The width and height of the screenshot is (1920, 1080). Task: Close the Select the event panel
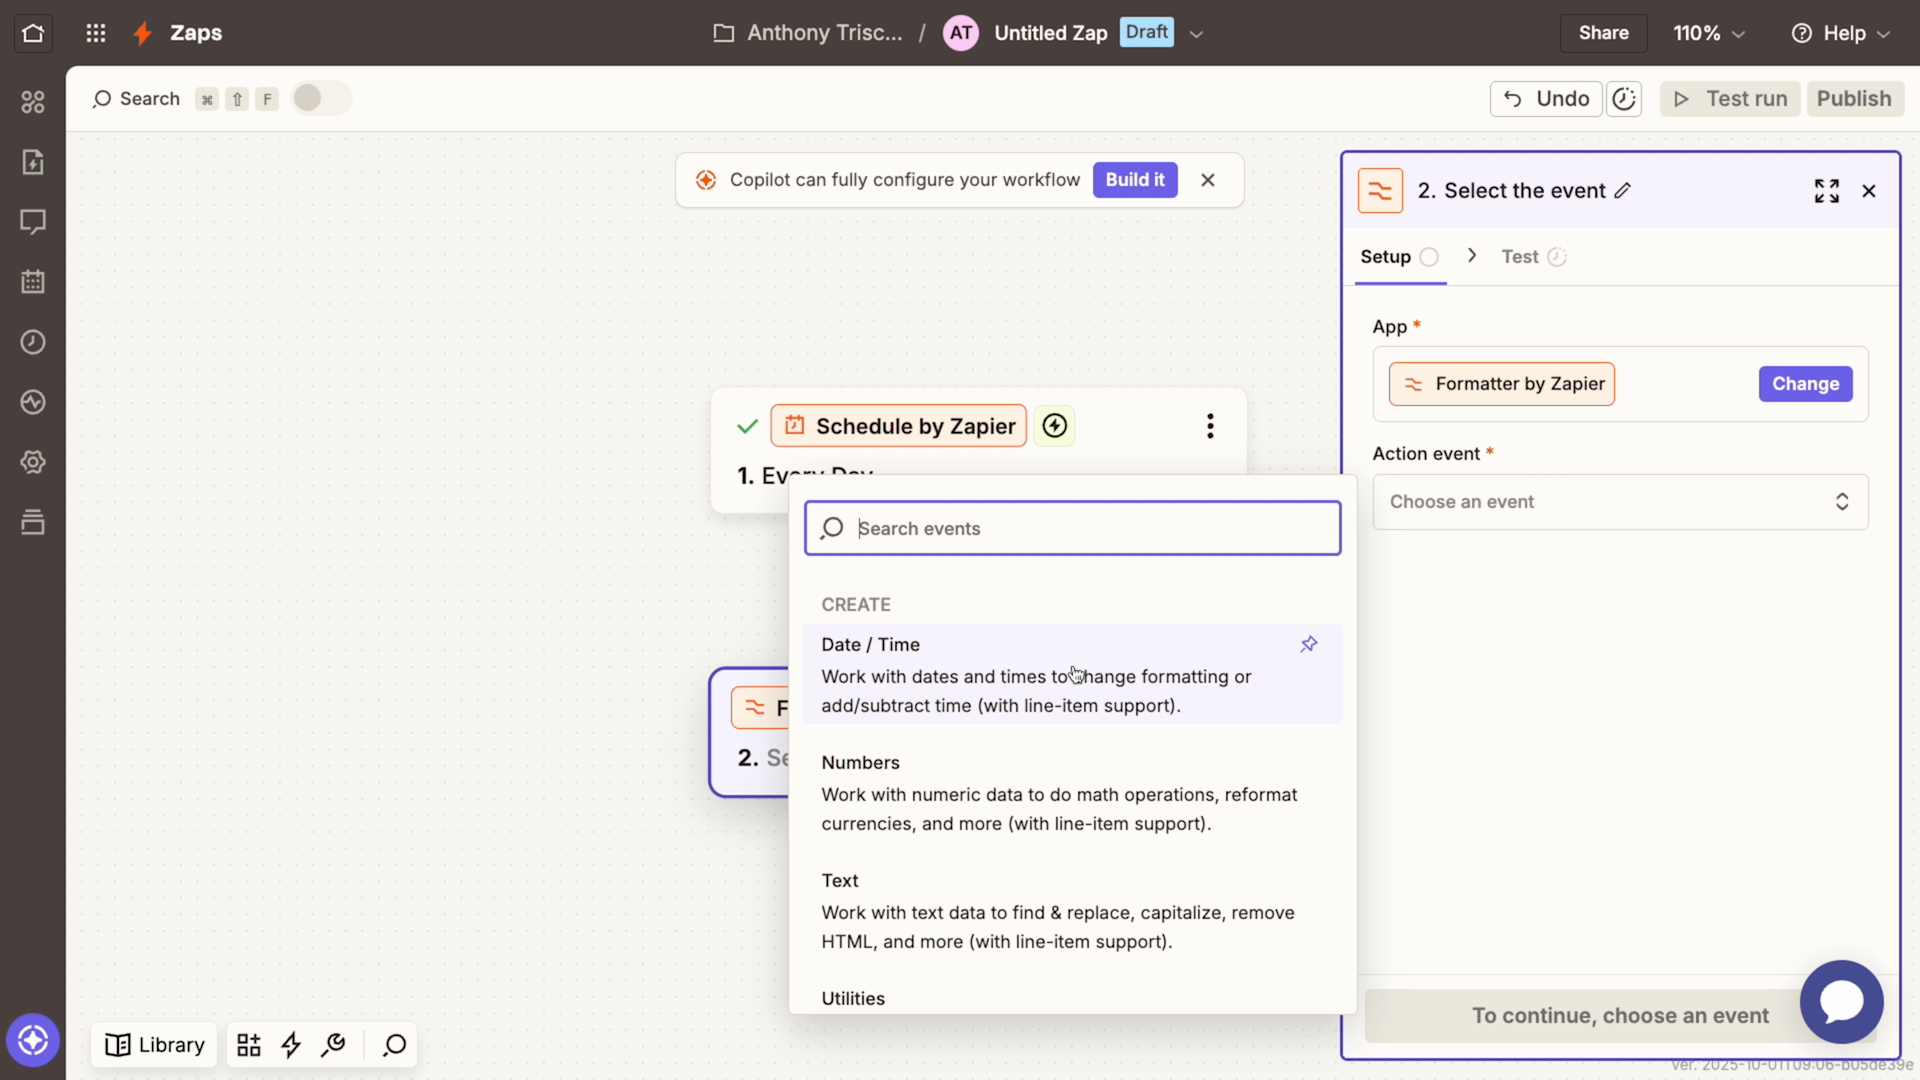click(1869, 191)
